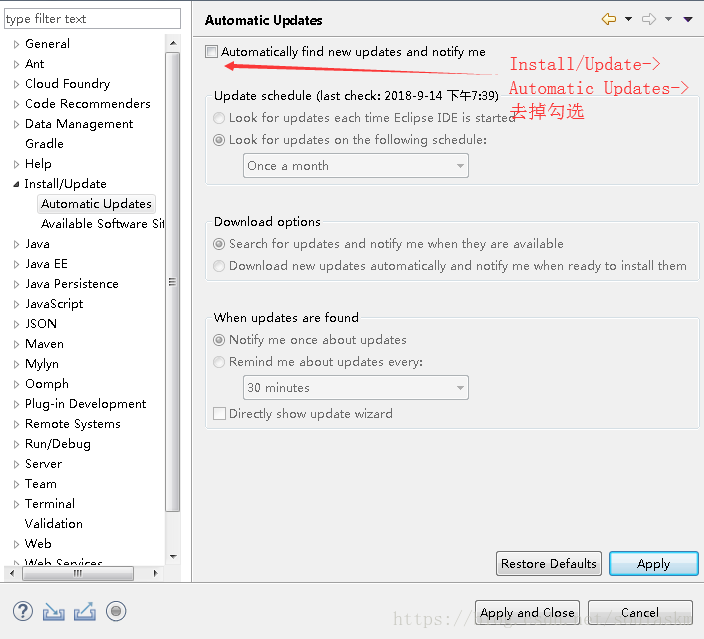The height and width of the screenshot is (639, 704).
Task: Click the Help question mark icon
Action: [22, 611]
